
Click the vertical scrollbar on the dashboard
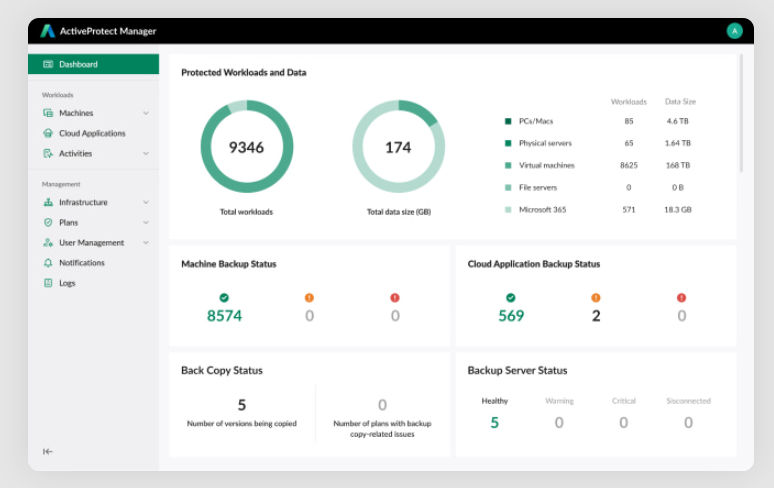[x=741, y=115]
